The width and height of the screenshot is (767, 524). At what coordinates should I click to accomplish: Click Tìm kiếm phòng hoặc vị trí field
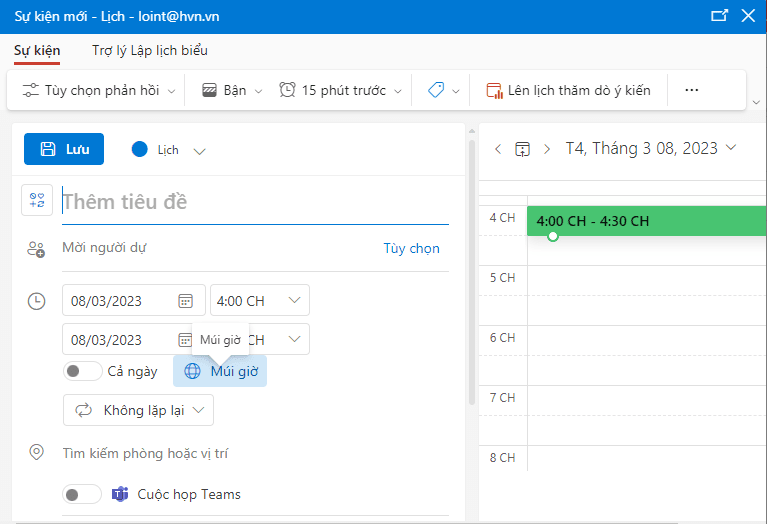click(255, 454)
